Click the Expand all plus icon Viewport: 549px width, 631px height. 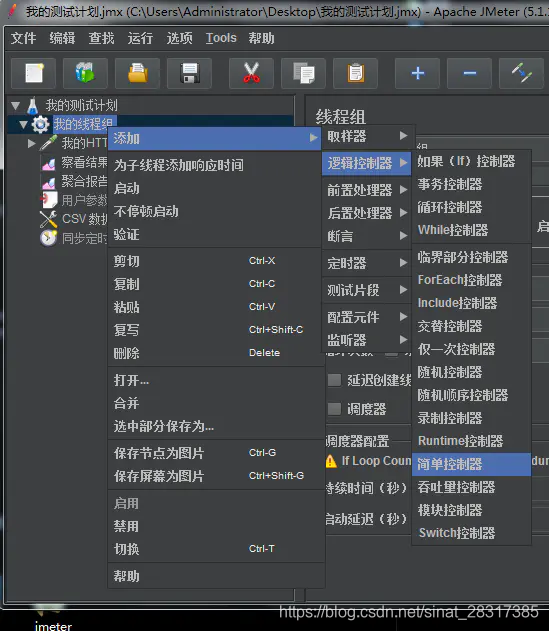[x=417, y=73]
